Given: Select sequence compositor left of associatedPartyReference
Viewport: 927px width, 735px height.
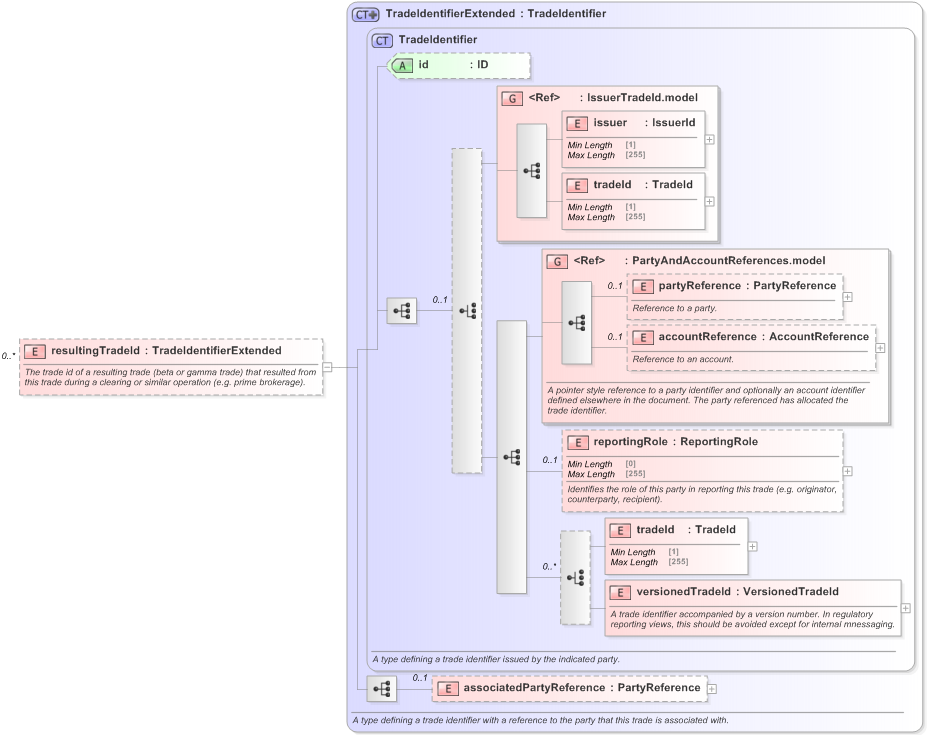Looking at the screenshot, I should 382,689.
